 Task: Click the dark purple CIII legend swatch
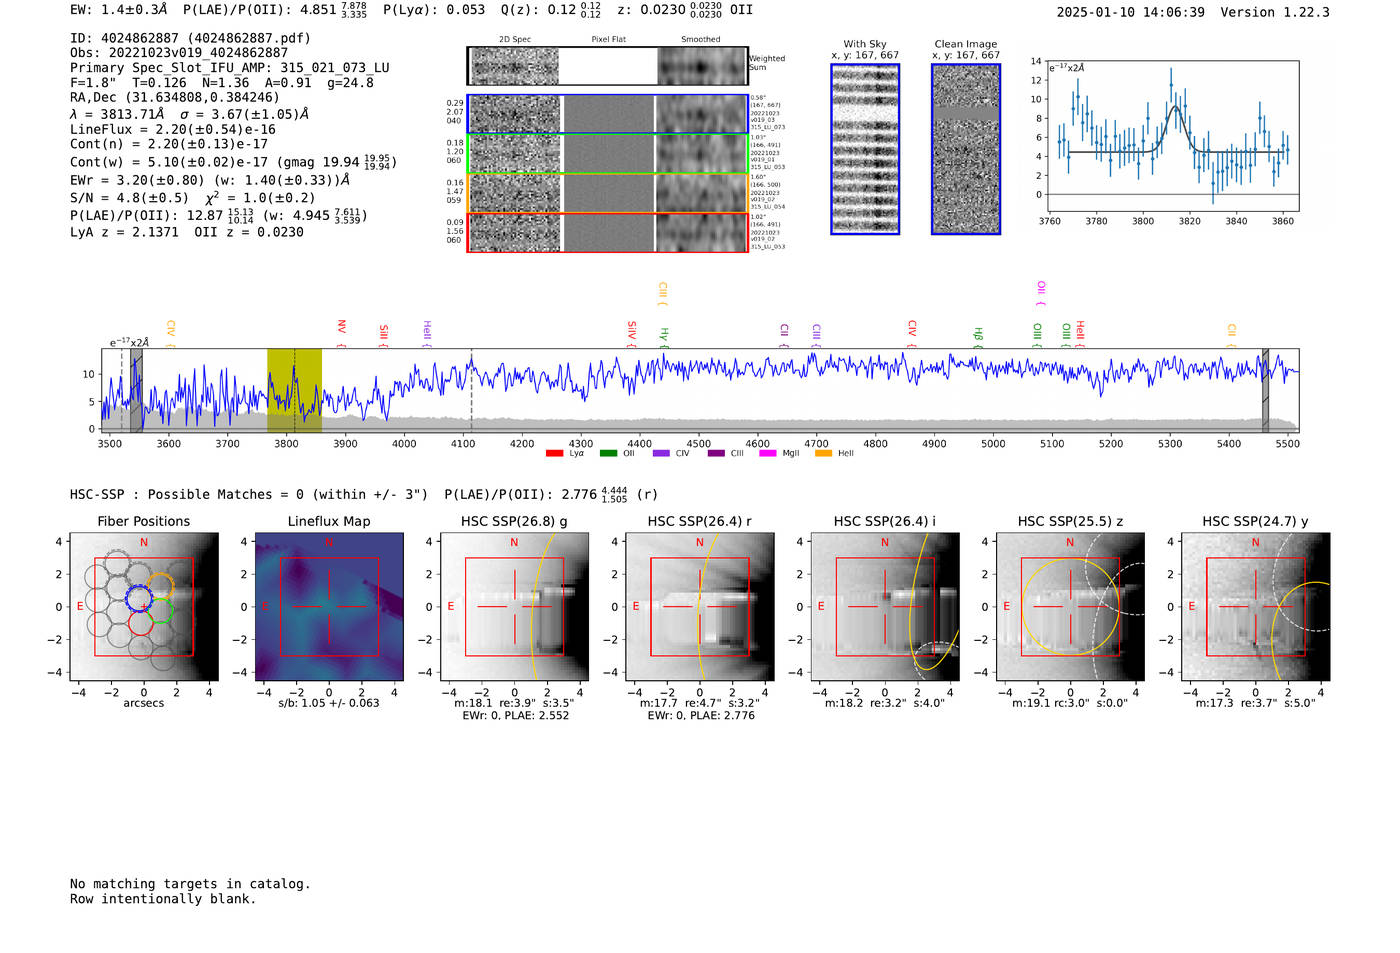(x=716, y=454)
